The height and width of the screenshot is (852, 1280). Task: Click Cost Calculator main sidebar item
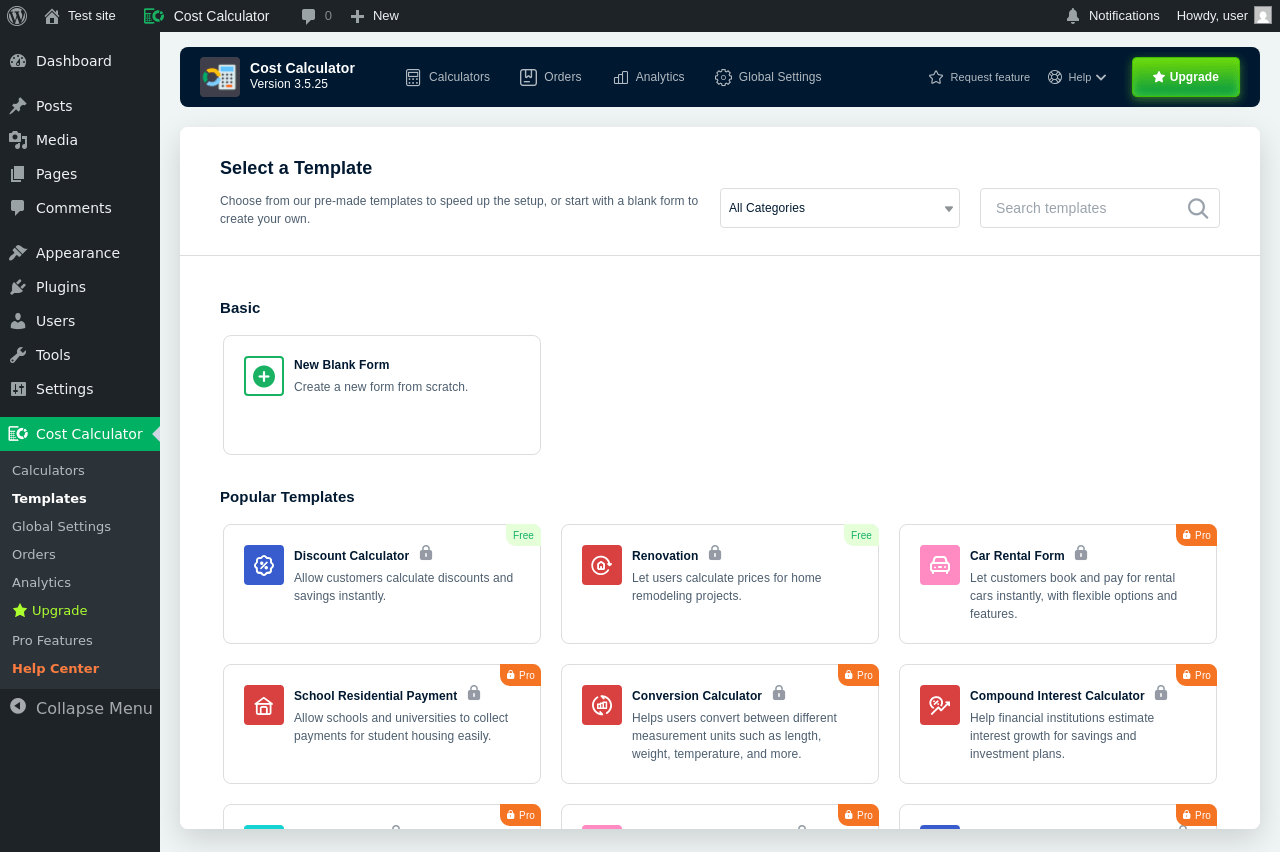click(80, 434)
